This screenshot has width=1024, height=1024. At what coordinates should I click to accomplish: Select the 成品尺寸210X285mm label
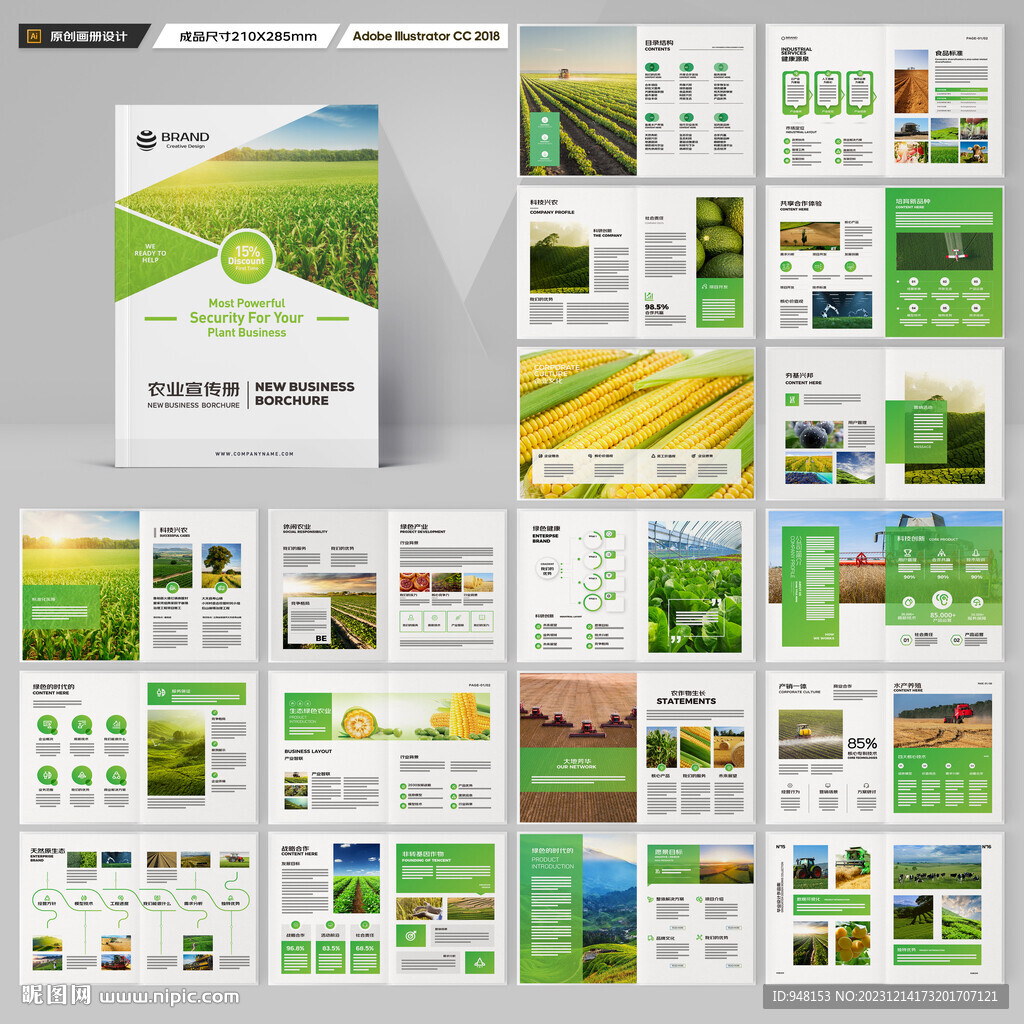click(x=248, y=36)
